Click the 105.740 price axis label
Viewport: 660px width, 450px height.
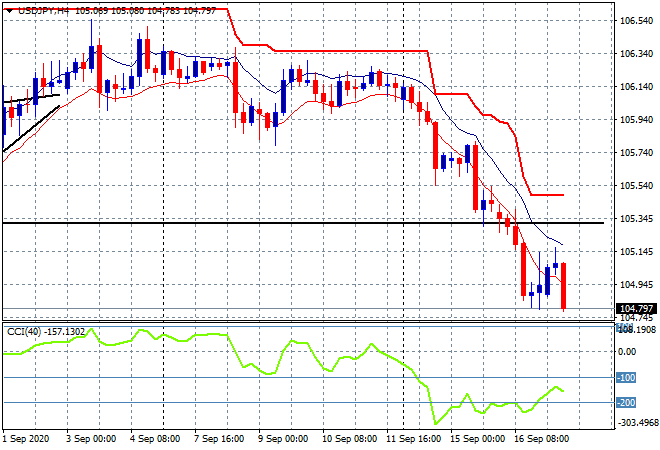[636, 152]
